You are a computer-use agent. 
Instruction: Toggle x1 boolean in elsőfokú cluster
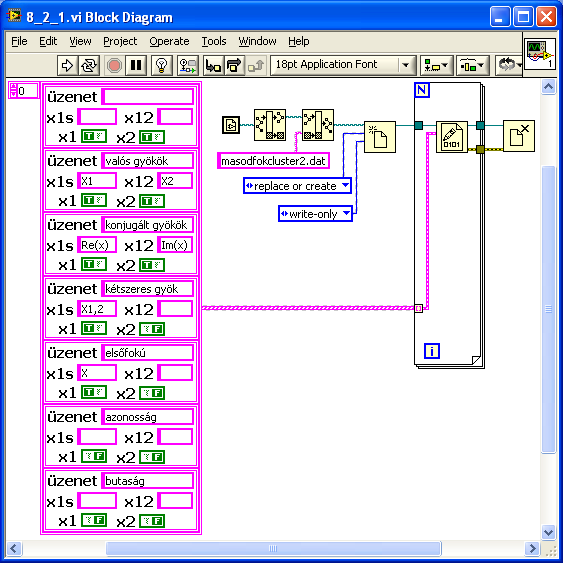[94, 392]
